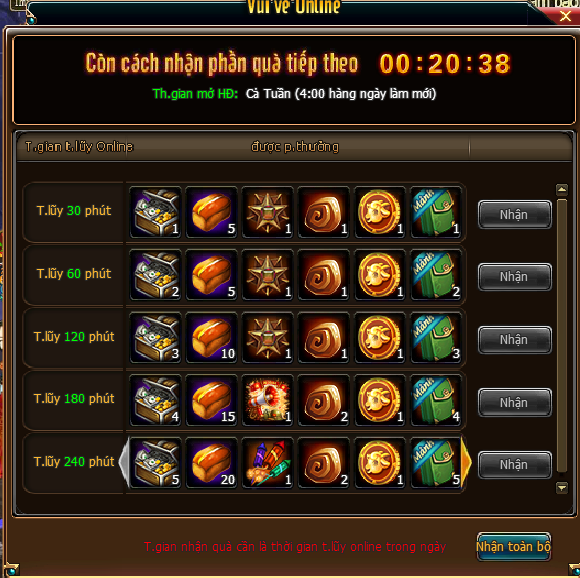Close the Vui vẻ Online window
The height and width of the screenshot is (578, 580).
(565, 16)
